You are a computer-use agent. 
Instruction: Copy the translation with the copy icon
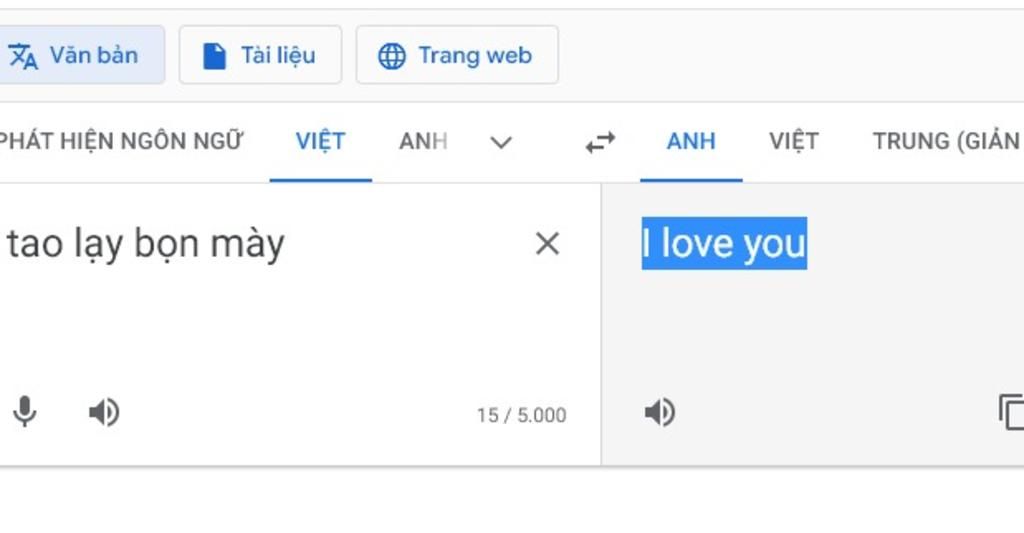(1011, 412)
